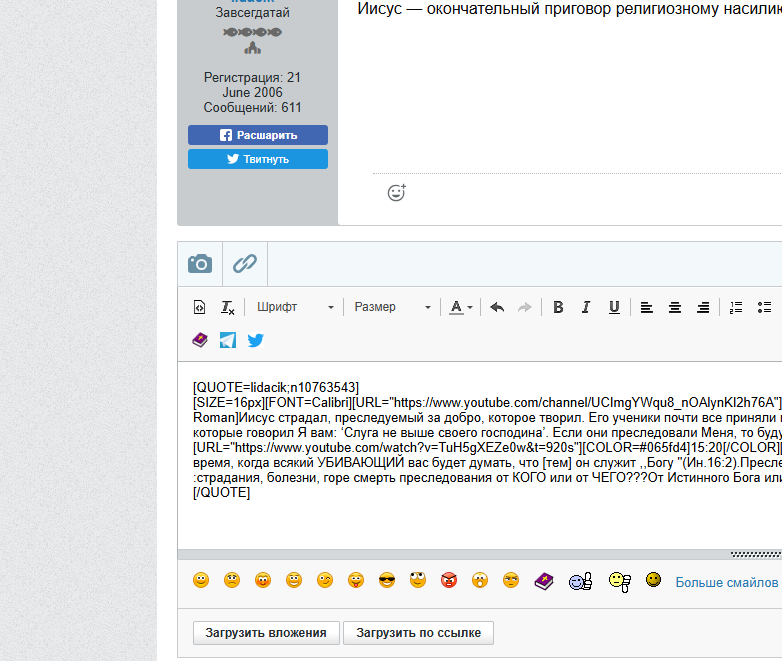Open the text color picker dropdown
This screenshot has height=661, width=782.
click(x=461, y=307)
